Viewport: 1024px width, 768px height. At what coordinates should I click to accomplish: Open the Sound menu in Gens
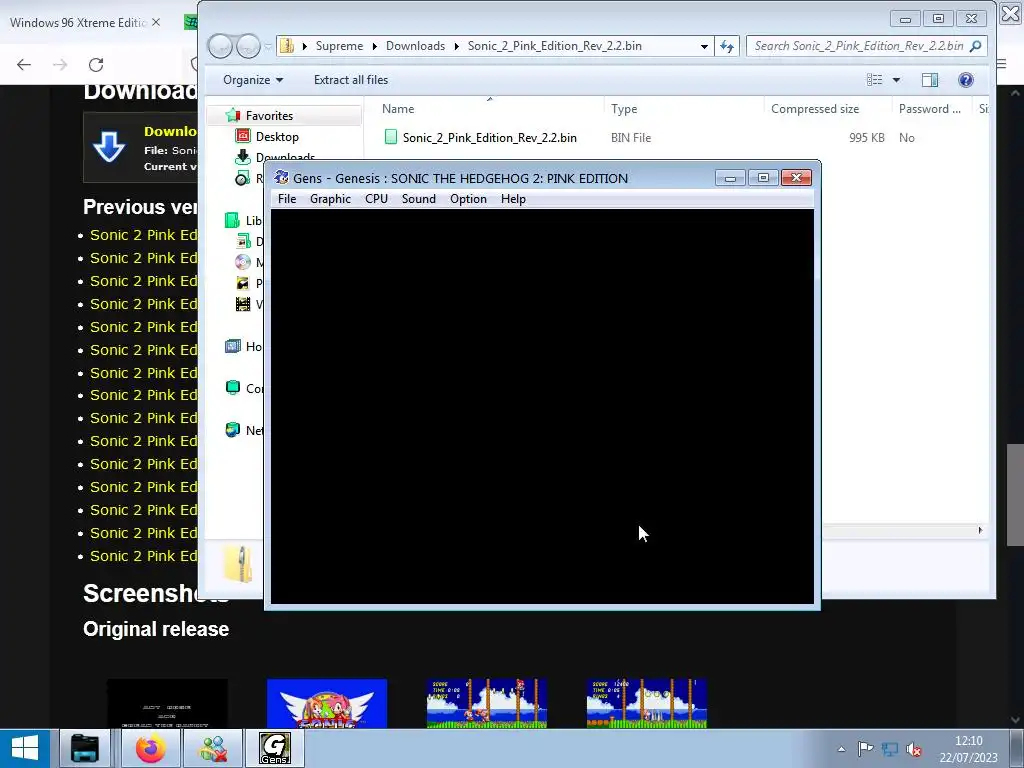click(x=419, y=199)
